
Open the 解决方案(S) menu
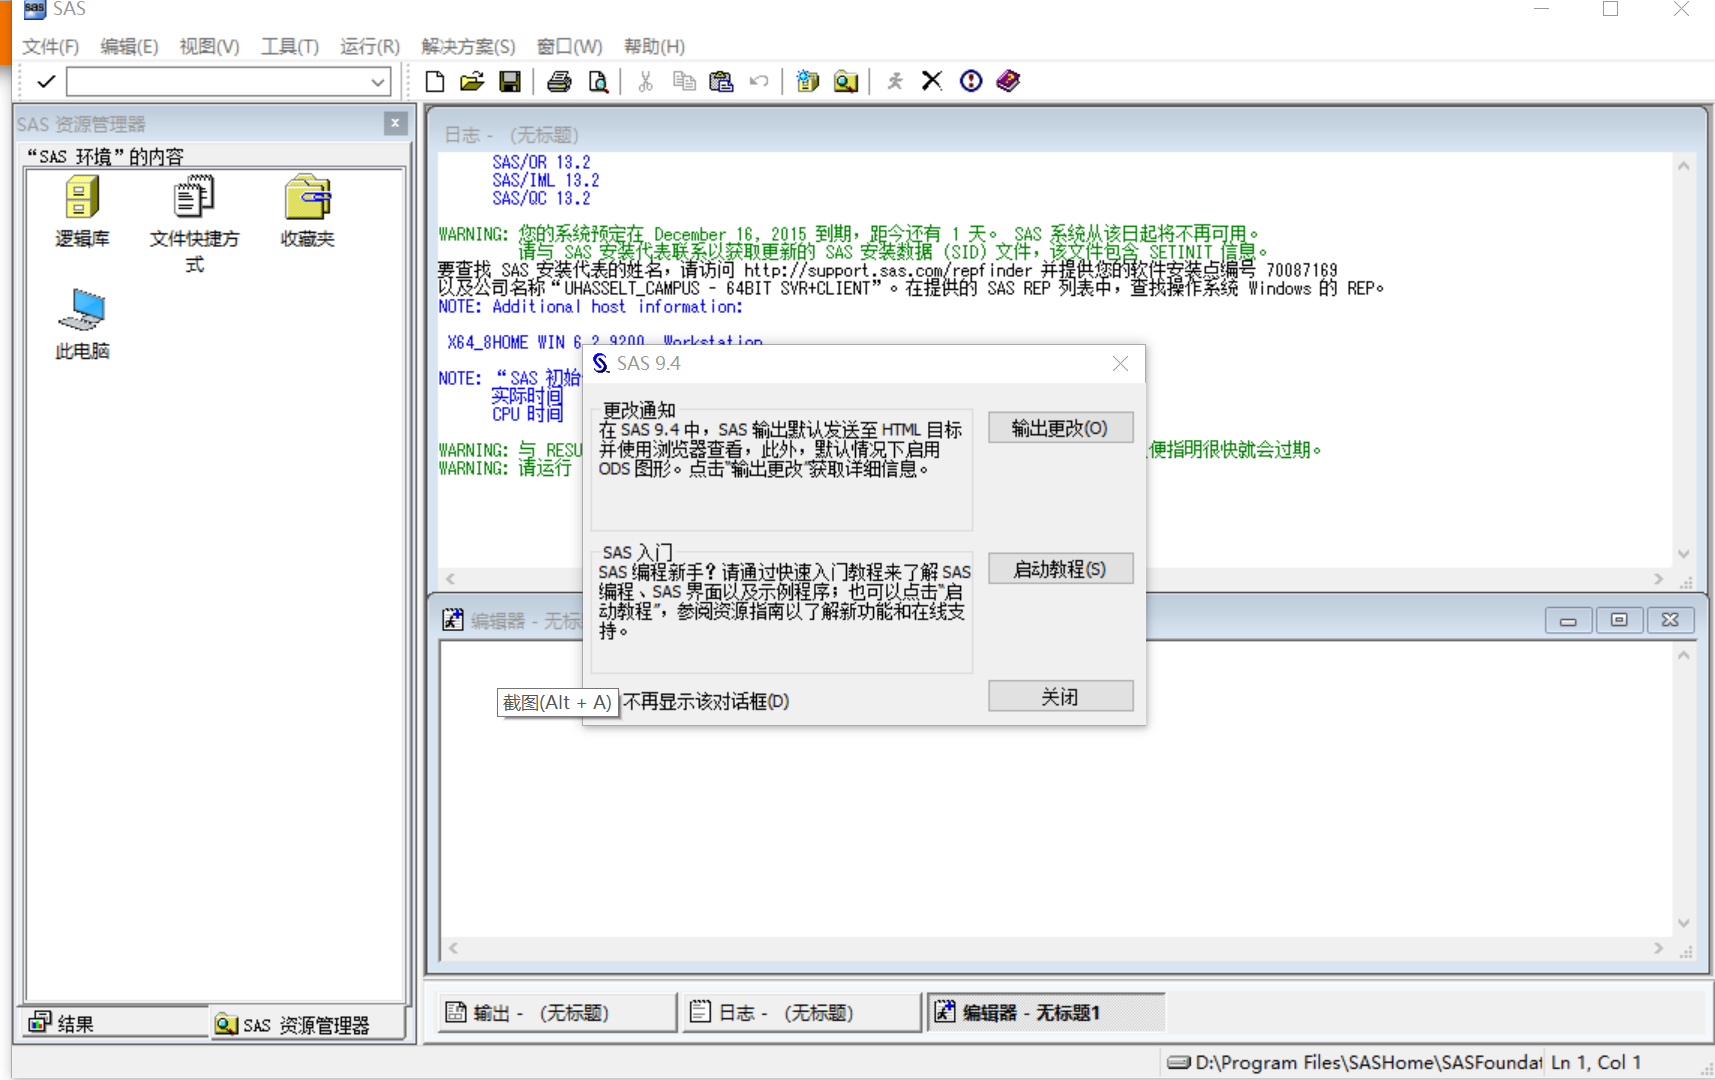[x=468, y=46]
